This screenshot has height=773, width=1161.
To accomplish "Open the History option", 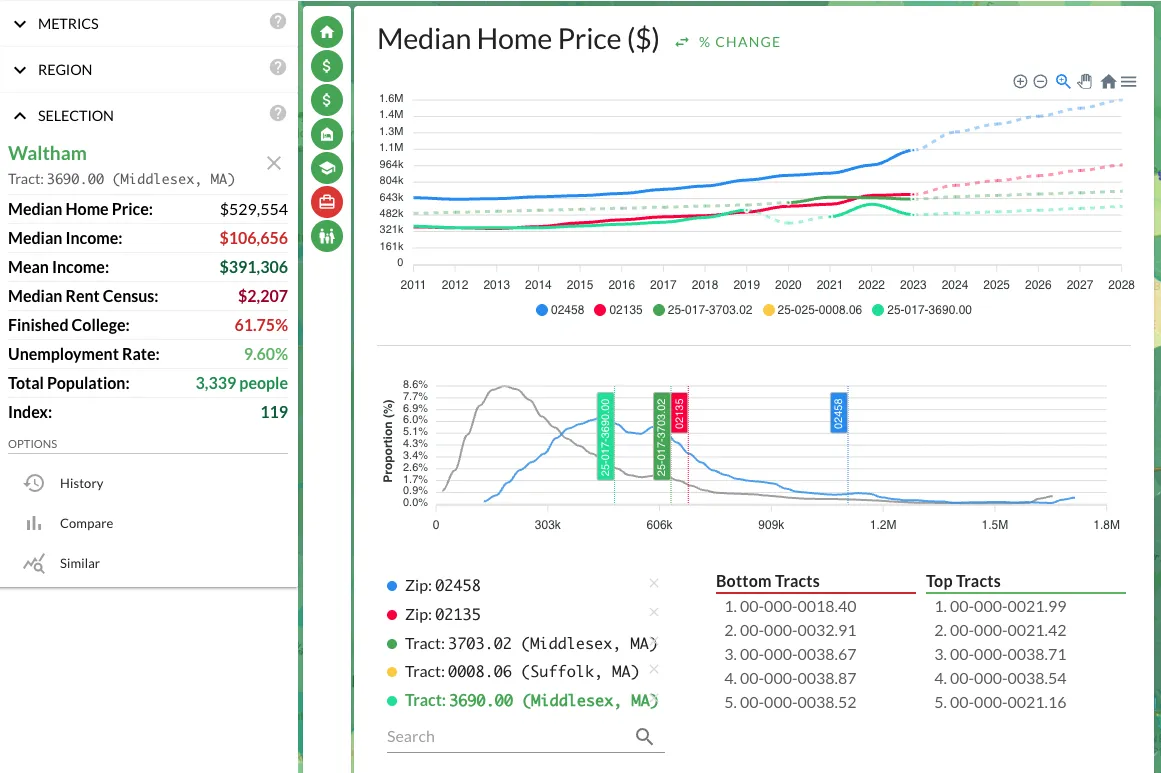I will click(81, 483).
